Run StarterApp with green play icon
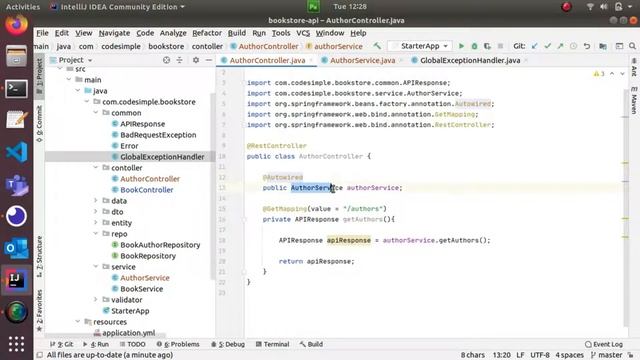Image resolution: width=640 pixels, height=360 pixels. pos(461,46)
